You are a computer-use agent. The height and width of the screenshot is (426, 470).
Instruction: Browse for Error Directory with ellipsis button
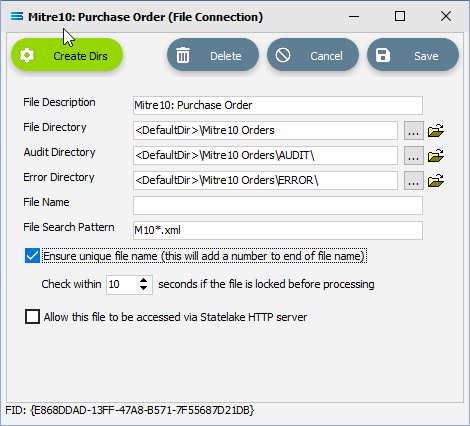point(414,180)
